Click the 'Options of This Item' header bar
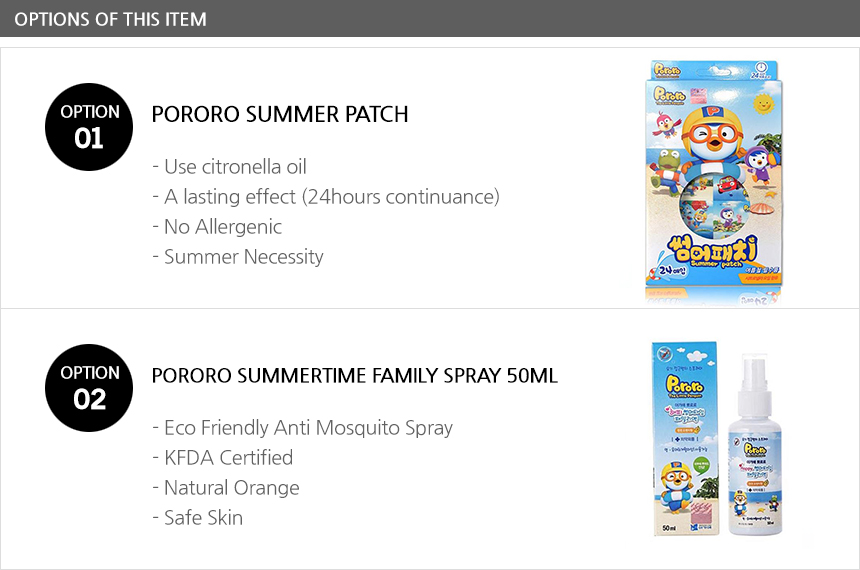Screen dimensions: 860x570 pyautogui.click(x=430, y=19)
